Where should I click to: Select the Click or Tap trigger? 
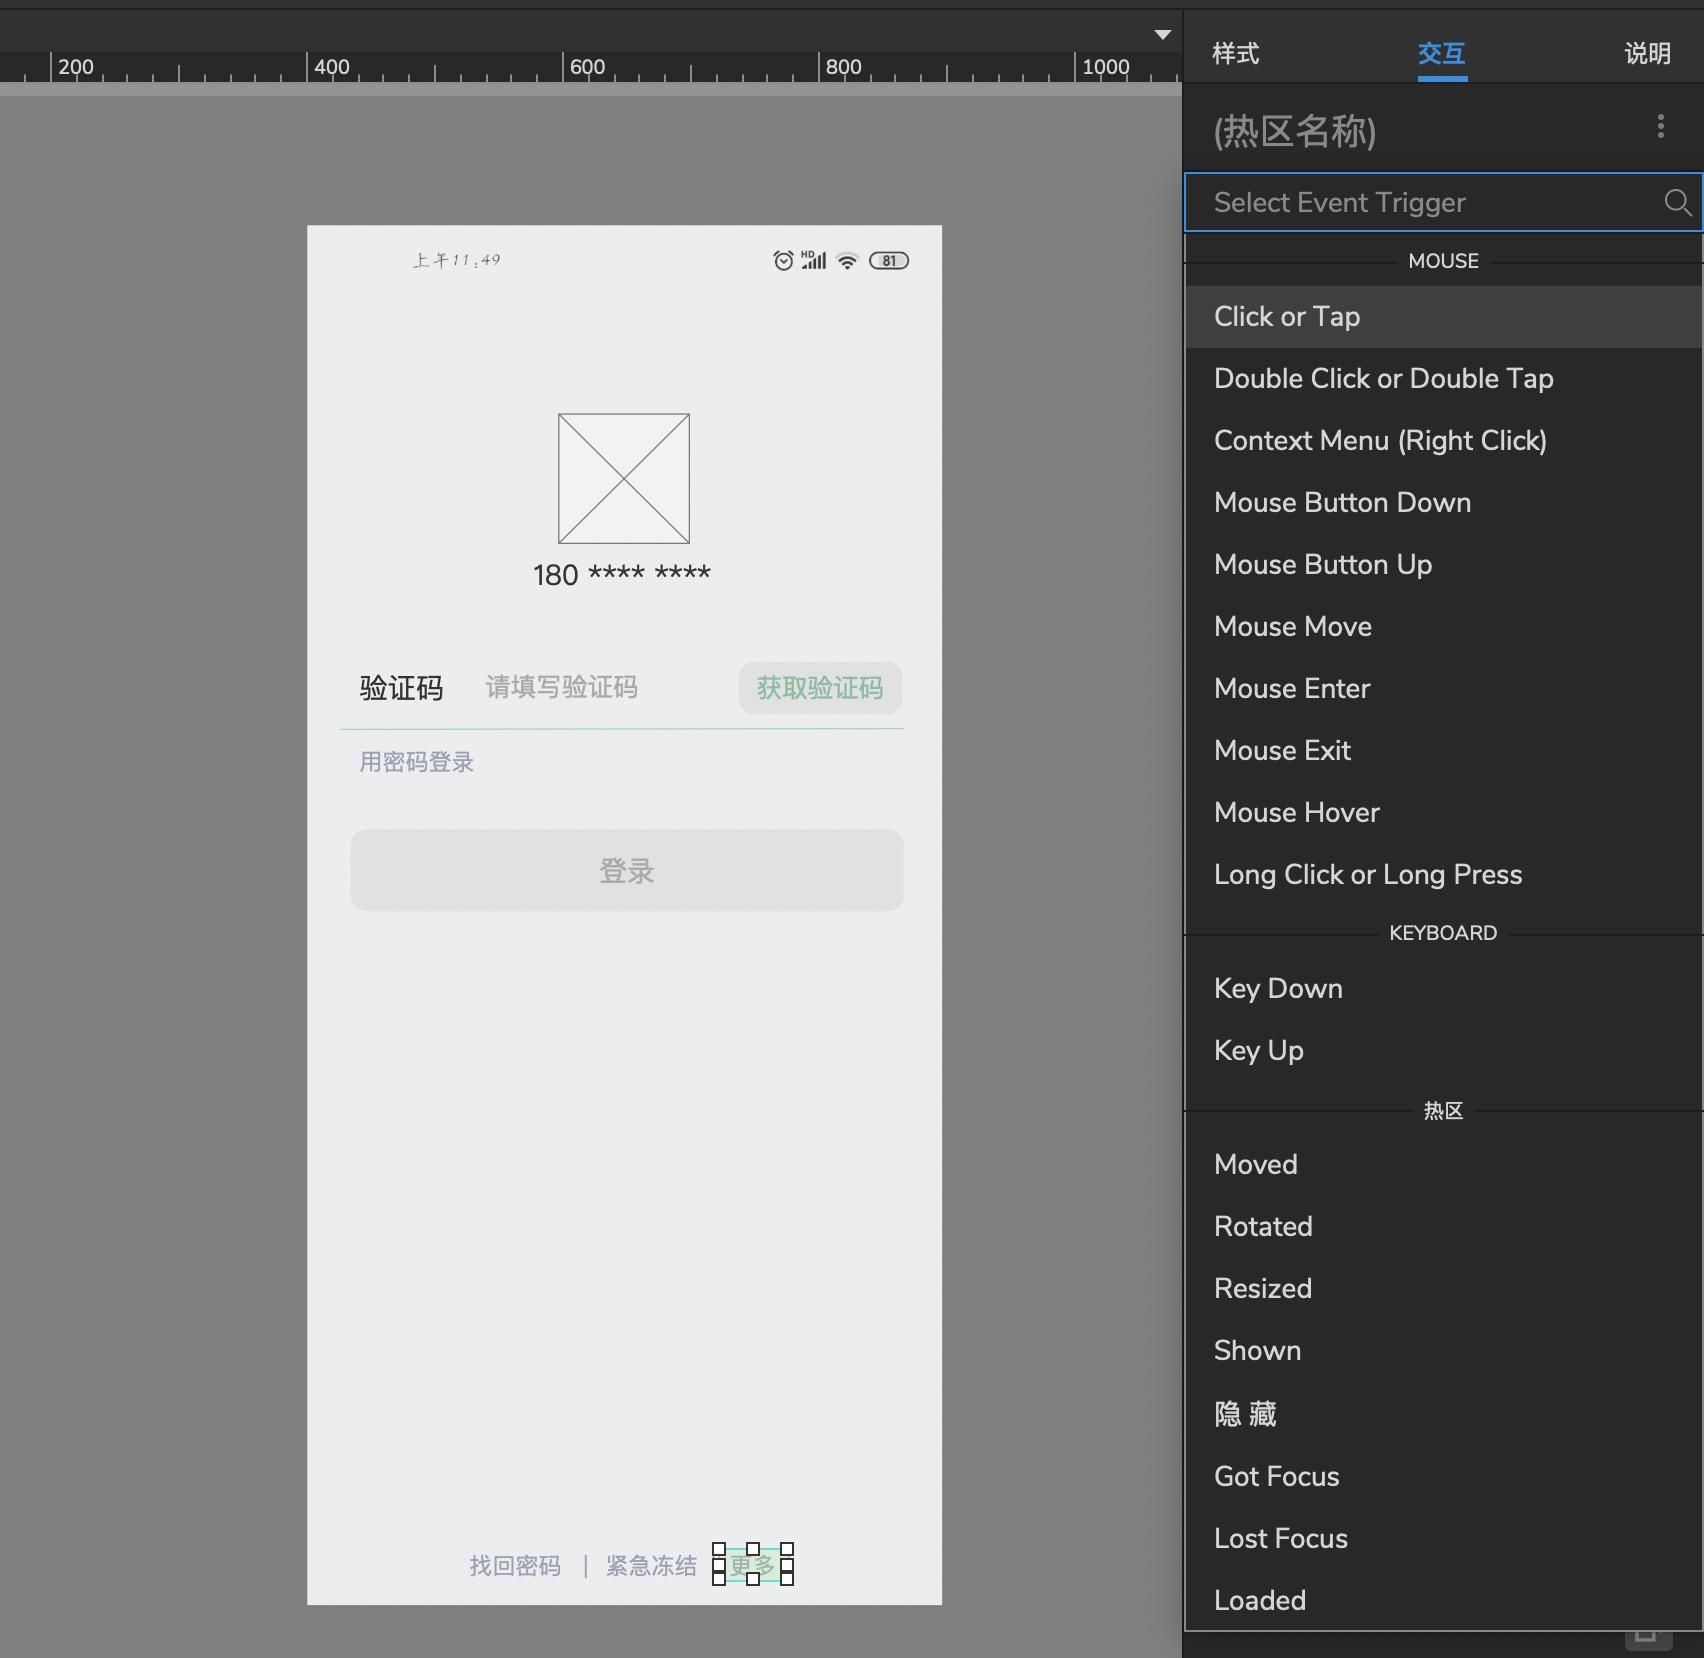click(x=1286, y=317)
